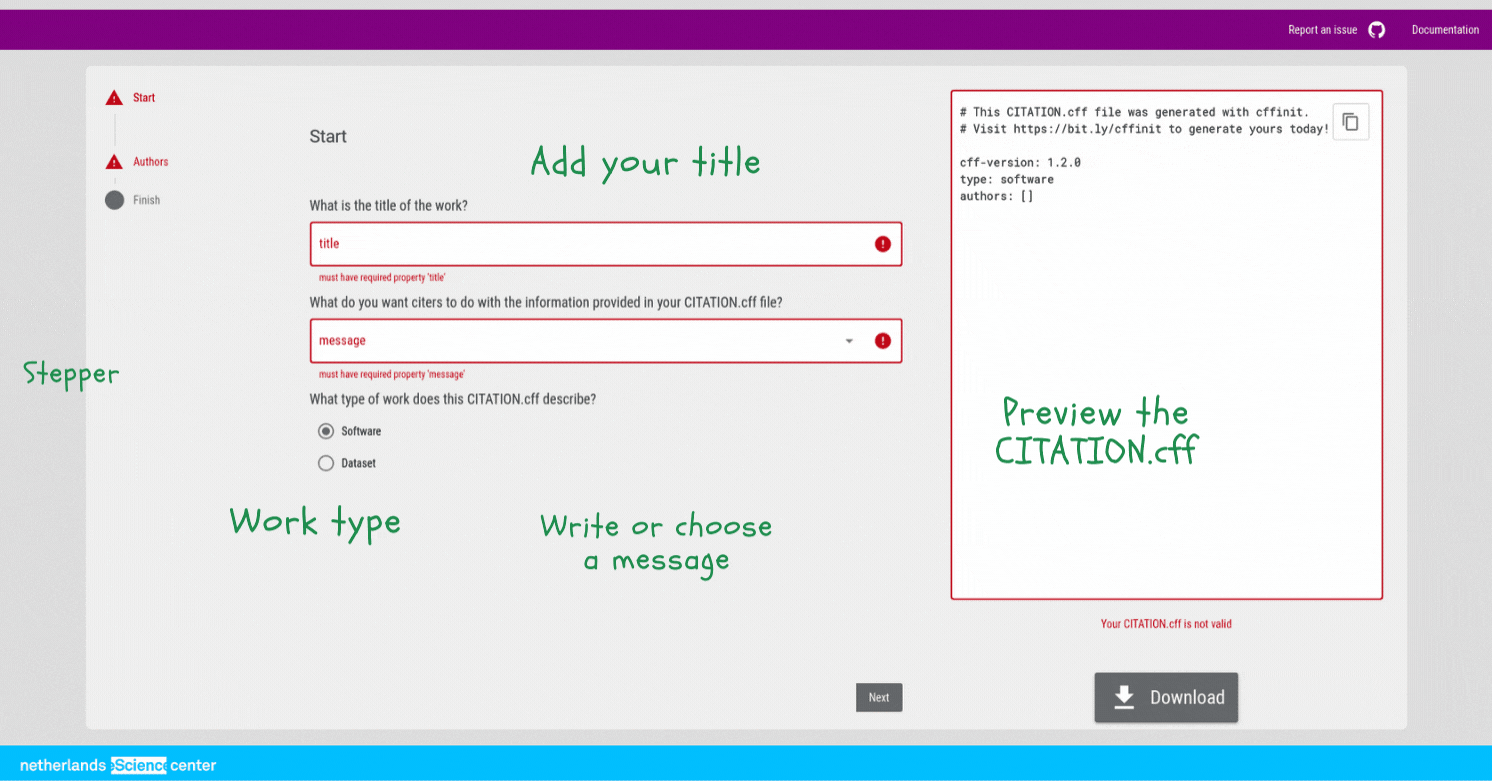Open the Documentation page

pos(1444,29)
